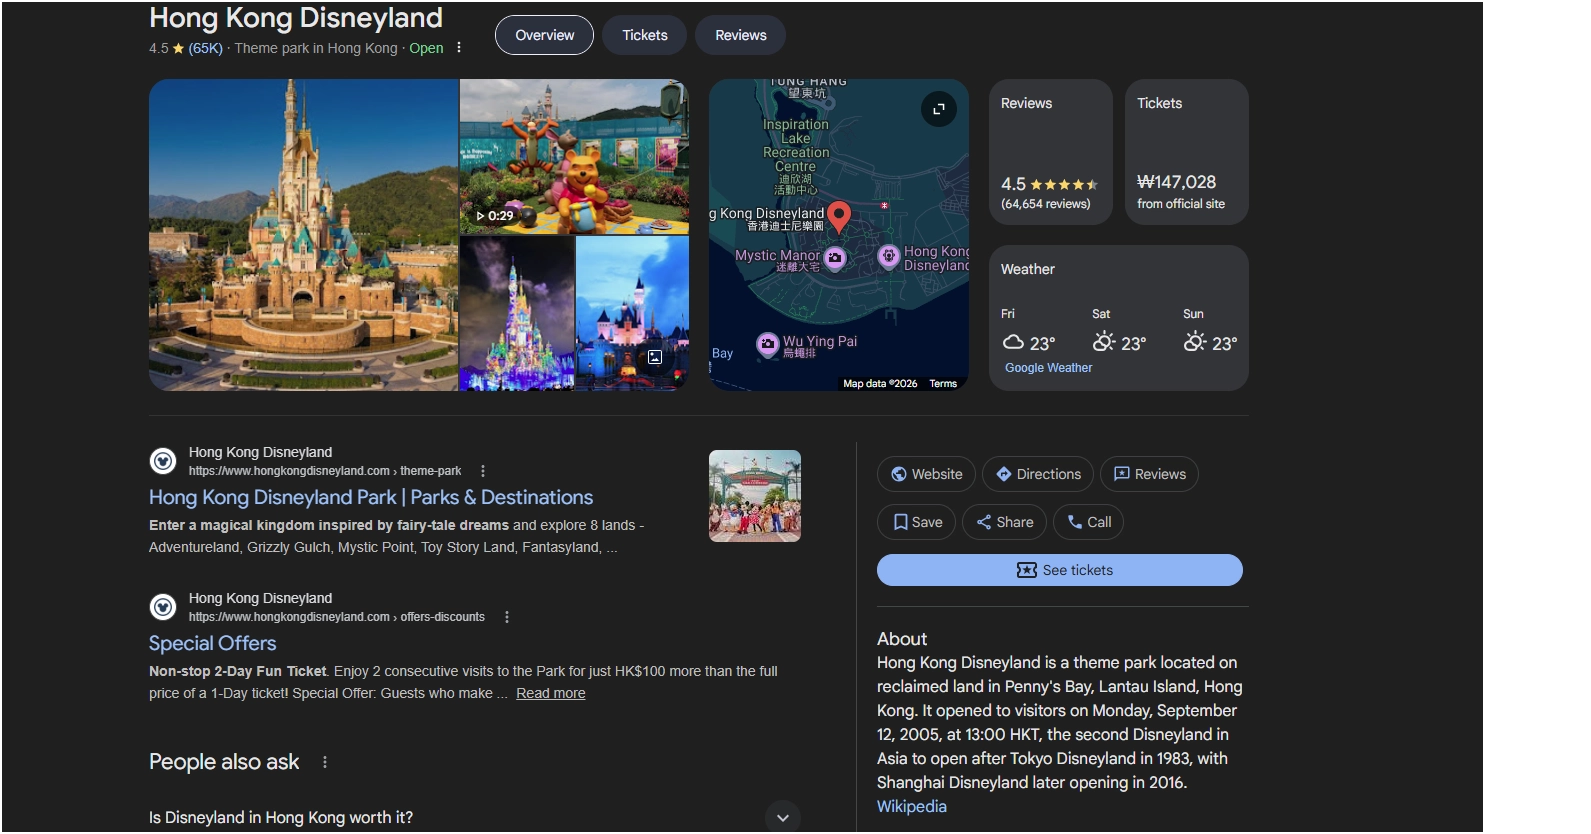Switch to the Reviews tab
The image size is (1591, 834).
pos(740,35)
